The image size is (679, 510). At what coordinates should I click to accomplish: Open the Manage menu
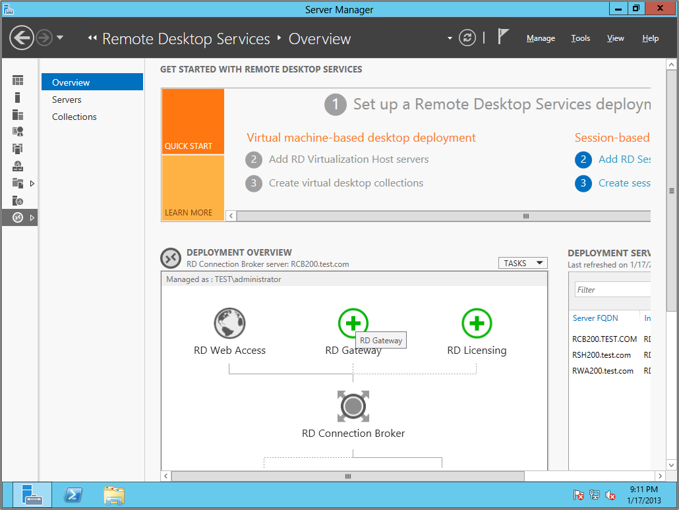pyautogui.click(x=540, y=38)
